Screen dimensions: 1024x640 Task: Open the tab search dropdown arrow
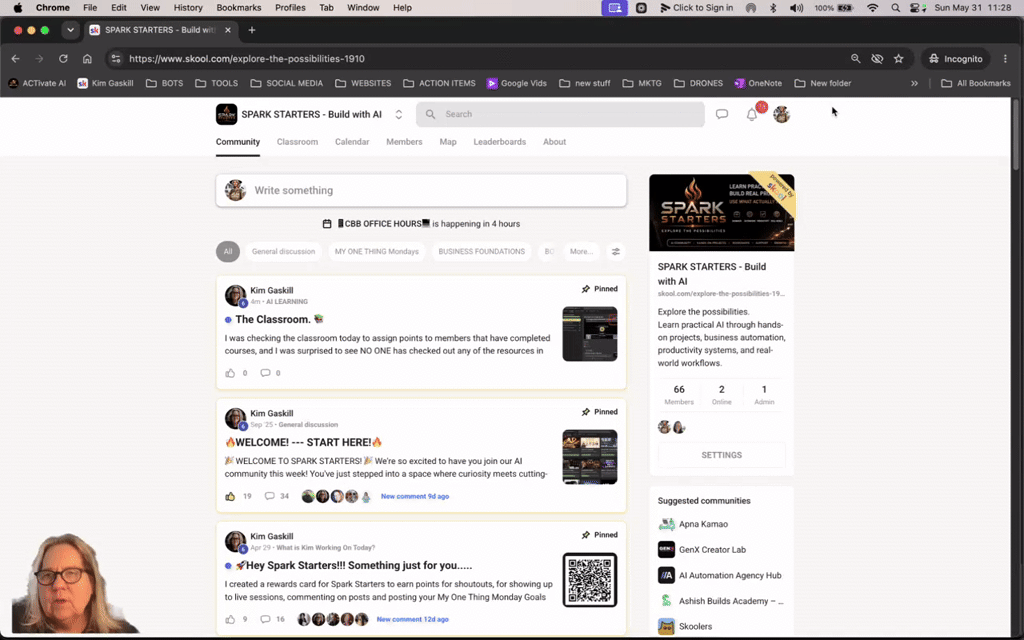(71, 30)
